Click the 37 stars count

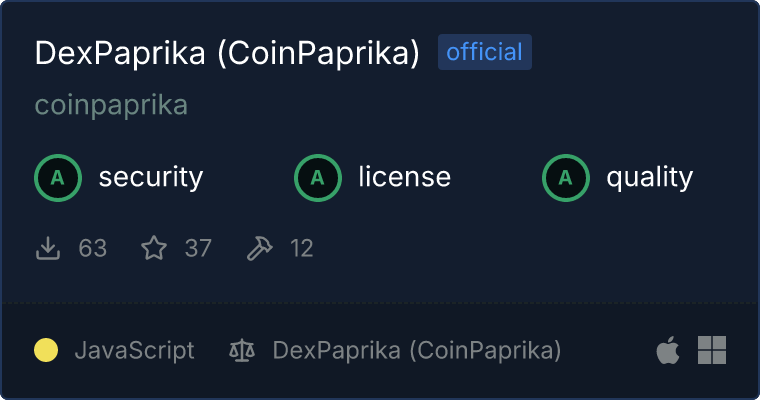198,248
